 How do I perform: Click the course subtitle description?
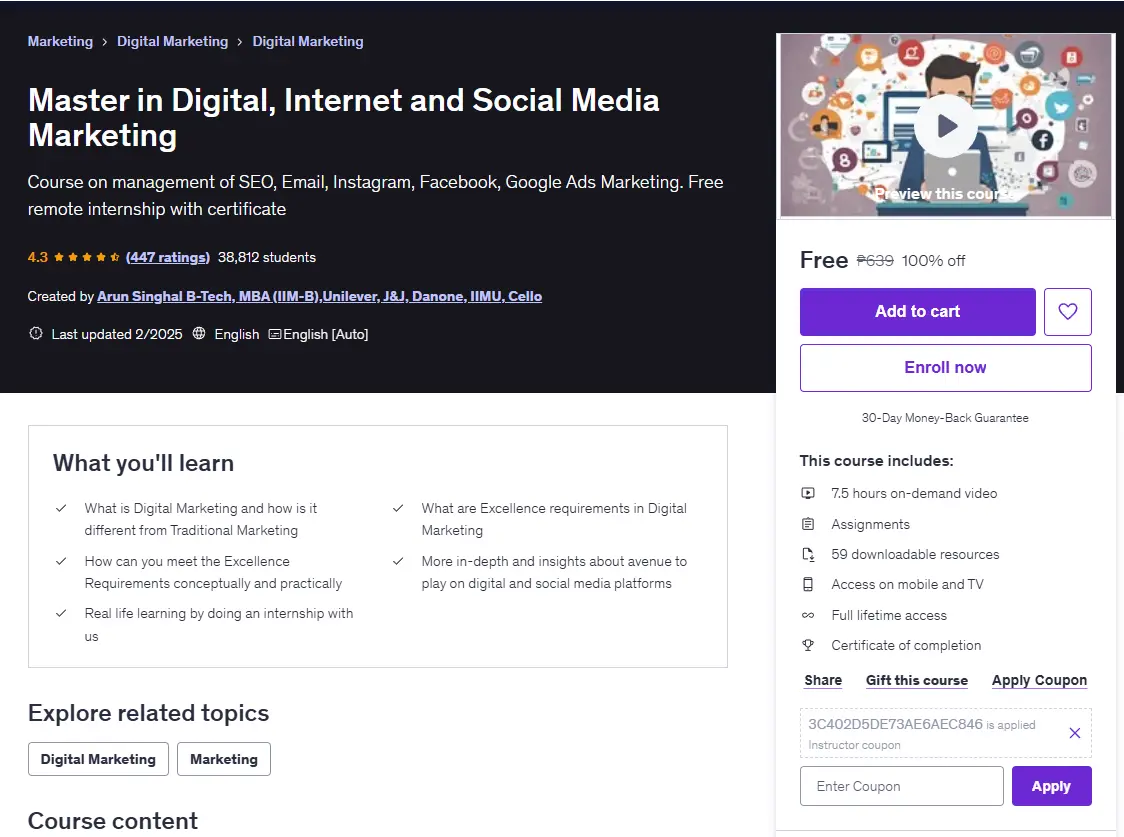(375, 196)
